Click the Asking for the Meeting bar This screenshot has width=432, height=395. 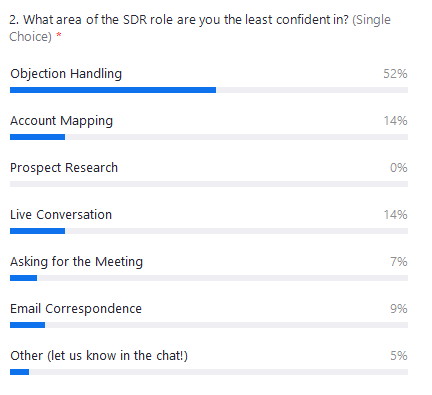(209, 278)
